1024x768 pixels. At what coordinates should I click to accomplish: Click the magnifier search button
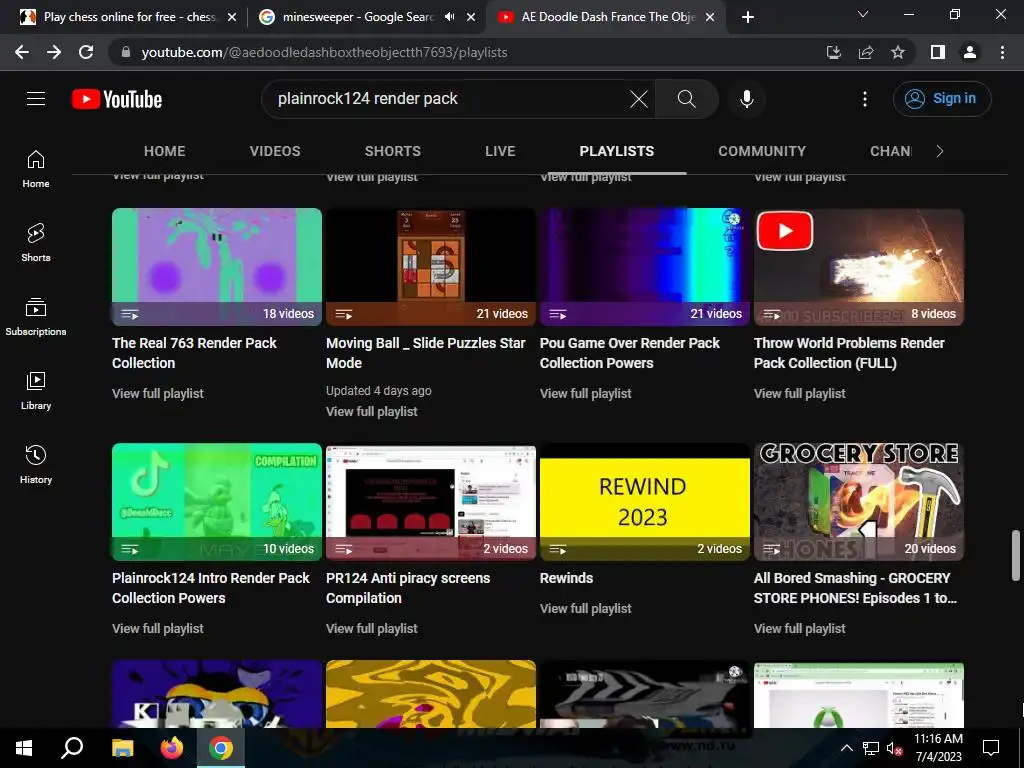[686, 99]
